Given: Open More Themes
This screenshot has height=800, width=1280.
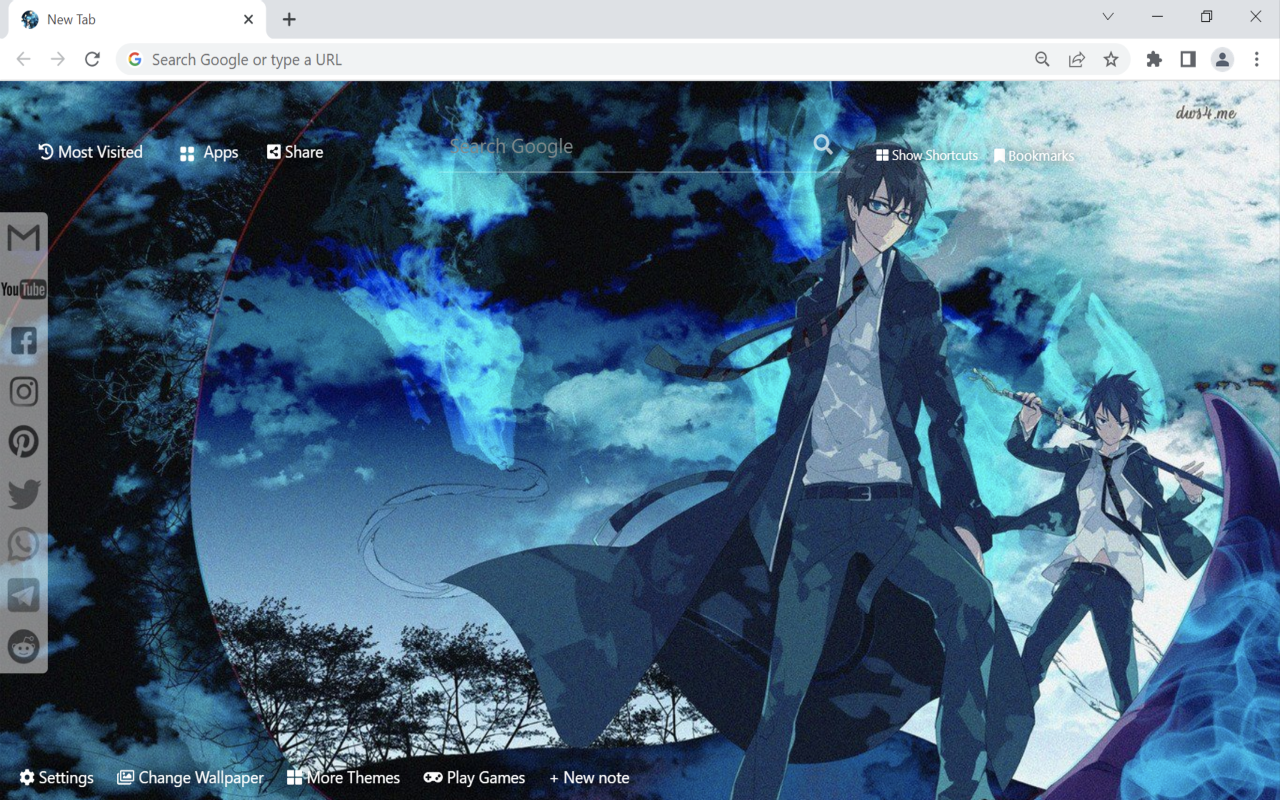Looking at the screenshot, I should pos(343,777).
